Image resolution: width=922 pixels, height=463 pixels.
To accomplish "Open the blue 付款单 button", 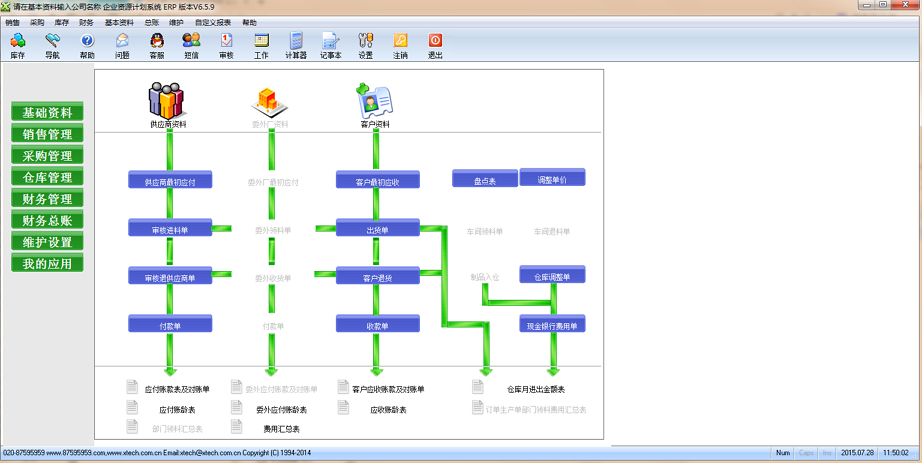I will (170, 324).
